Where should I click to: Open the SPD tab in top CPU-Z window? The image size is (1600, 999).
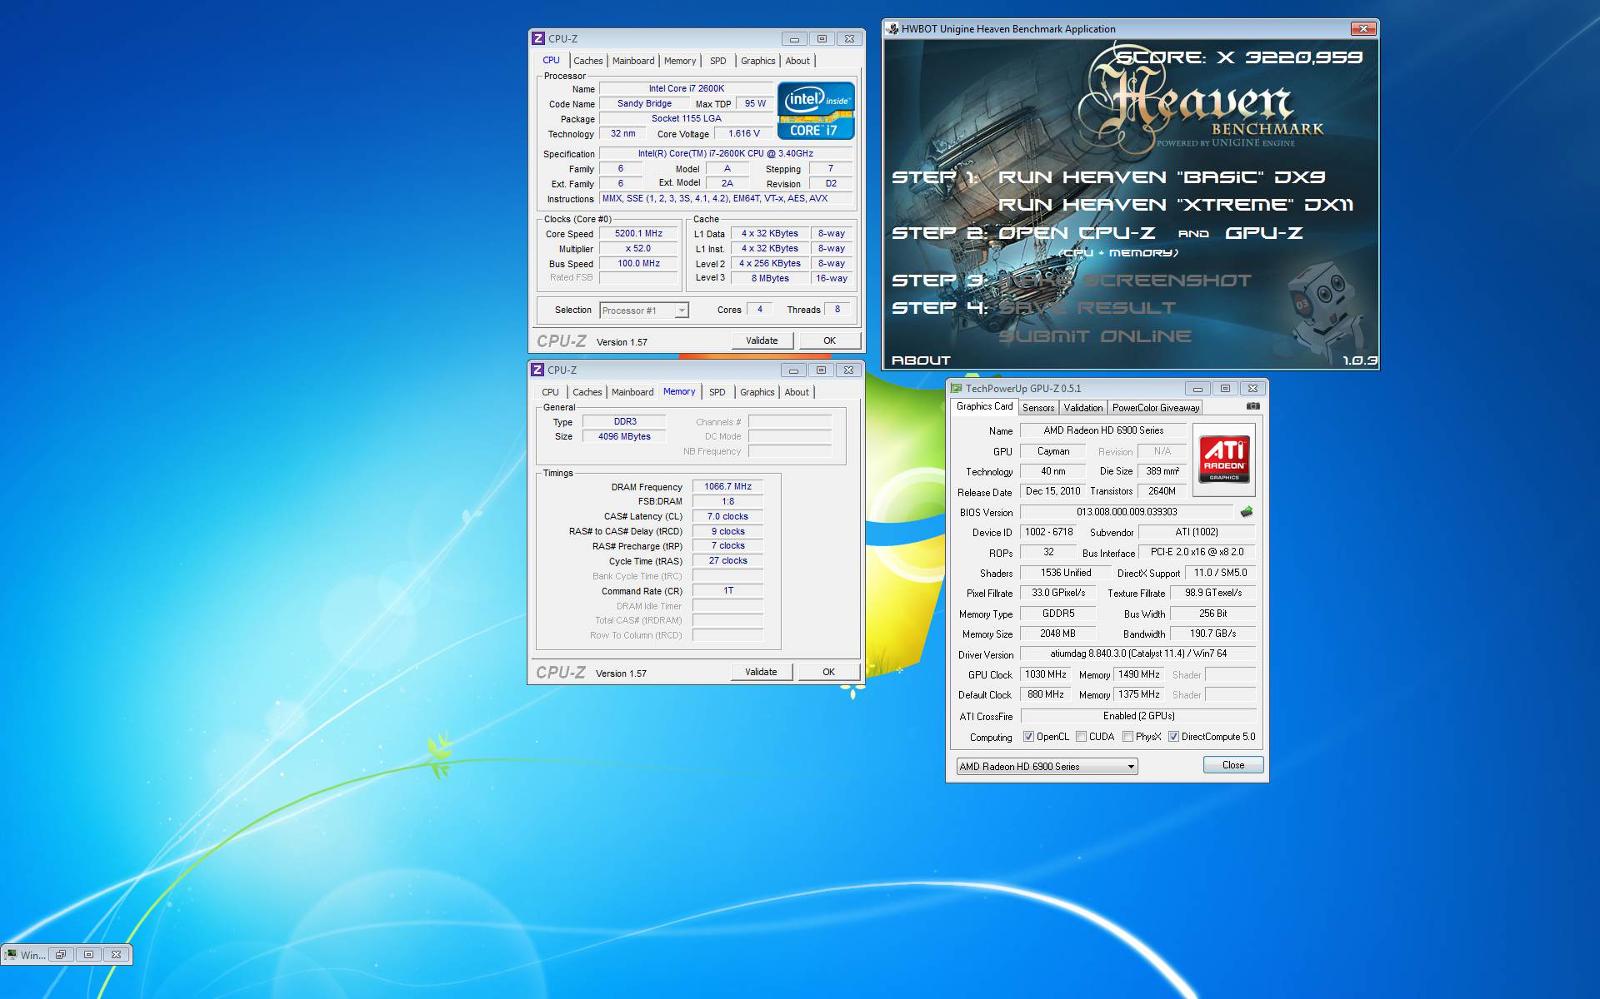pyautogui.click(x=718, y=61)
